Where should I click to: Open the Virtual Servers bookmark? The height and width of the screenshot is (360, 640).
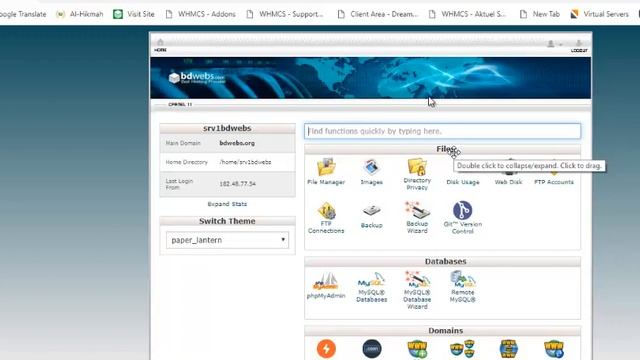coord(600,14)
